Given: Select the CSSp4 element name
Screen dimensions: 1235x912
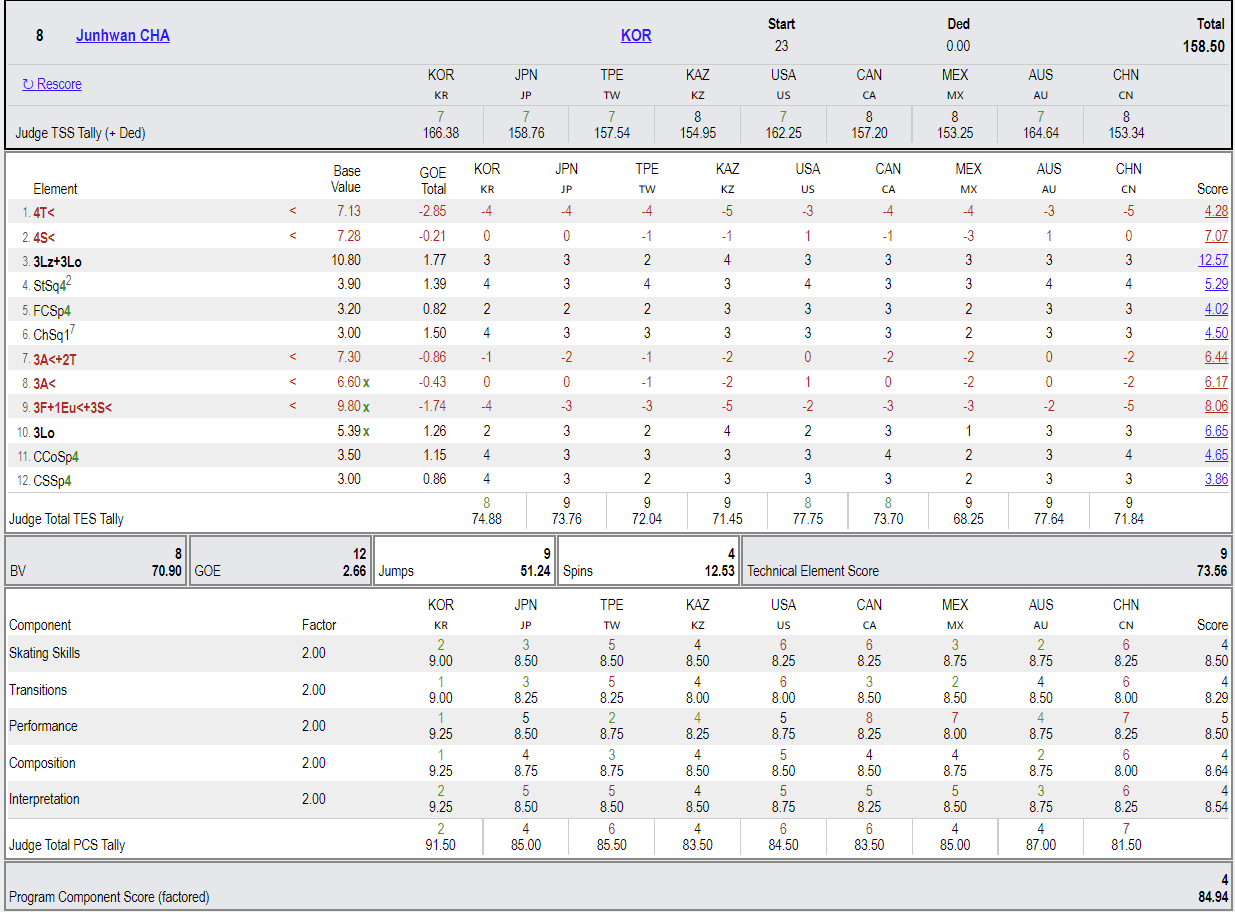Looking at the screenshot, I should 53,480.
